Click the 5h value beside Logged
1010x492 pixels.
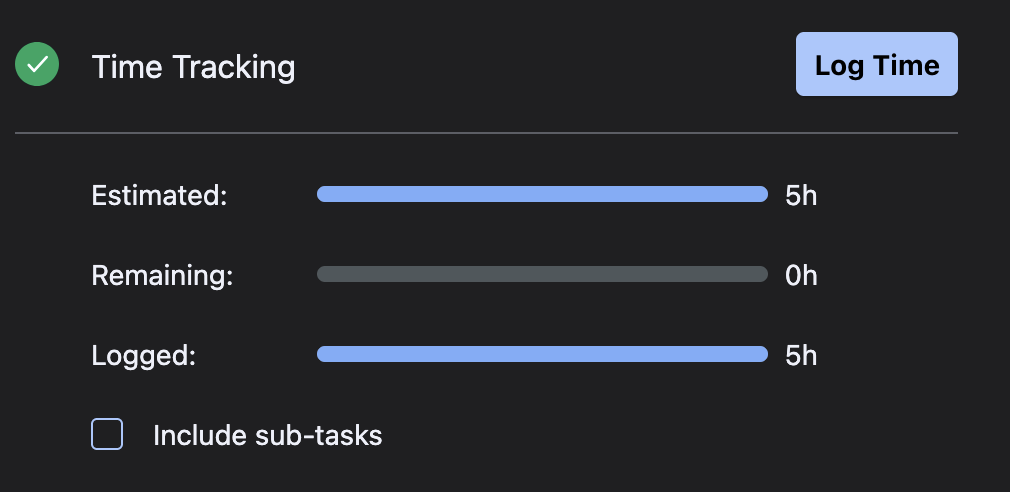tap(801, 355)
